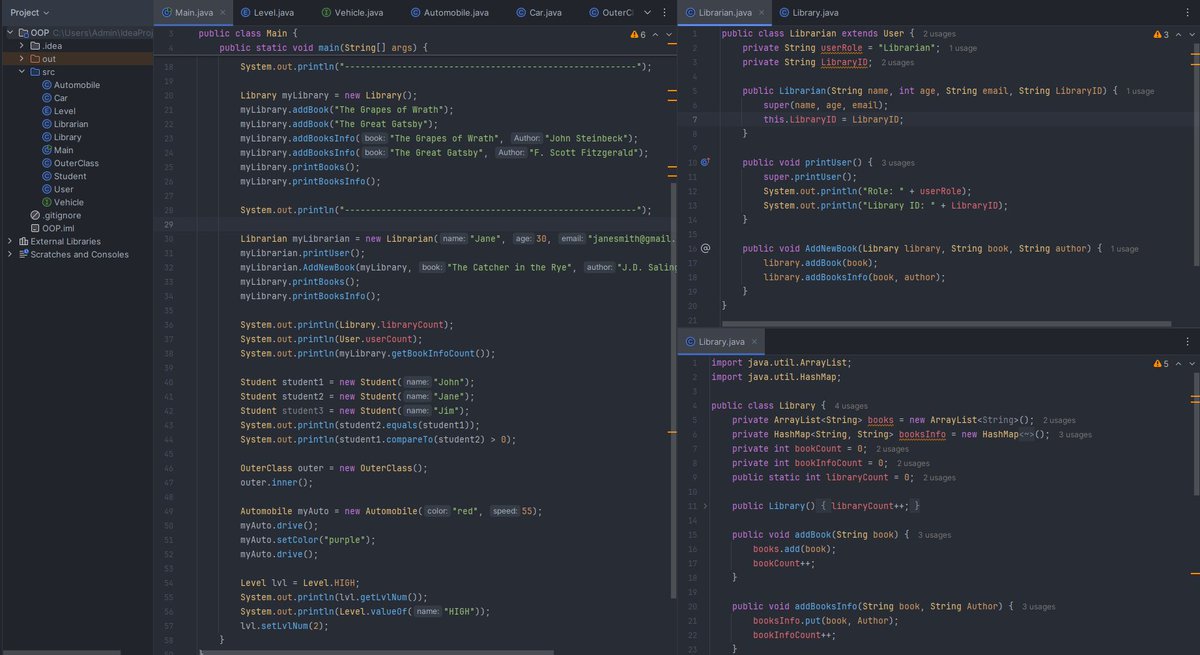This screenshot has width=1200, height=655.
Task: Close Library.java tab in bottom-right editor
Action: 755,342
